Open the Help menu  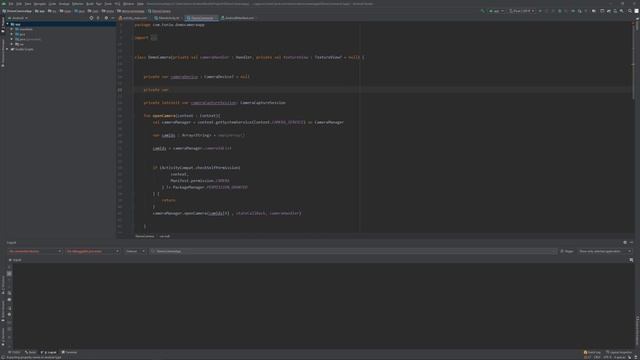[140, 4]
